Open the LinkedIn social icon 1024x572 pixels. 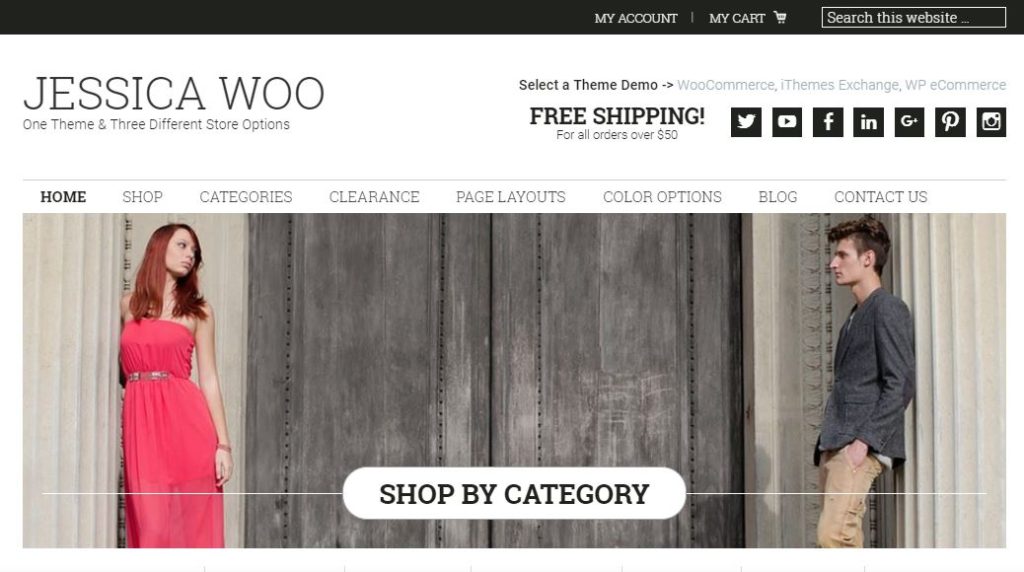point(869,122)
